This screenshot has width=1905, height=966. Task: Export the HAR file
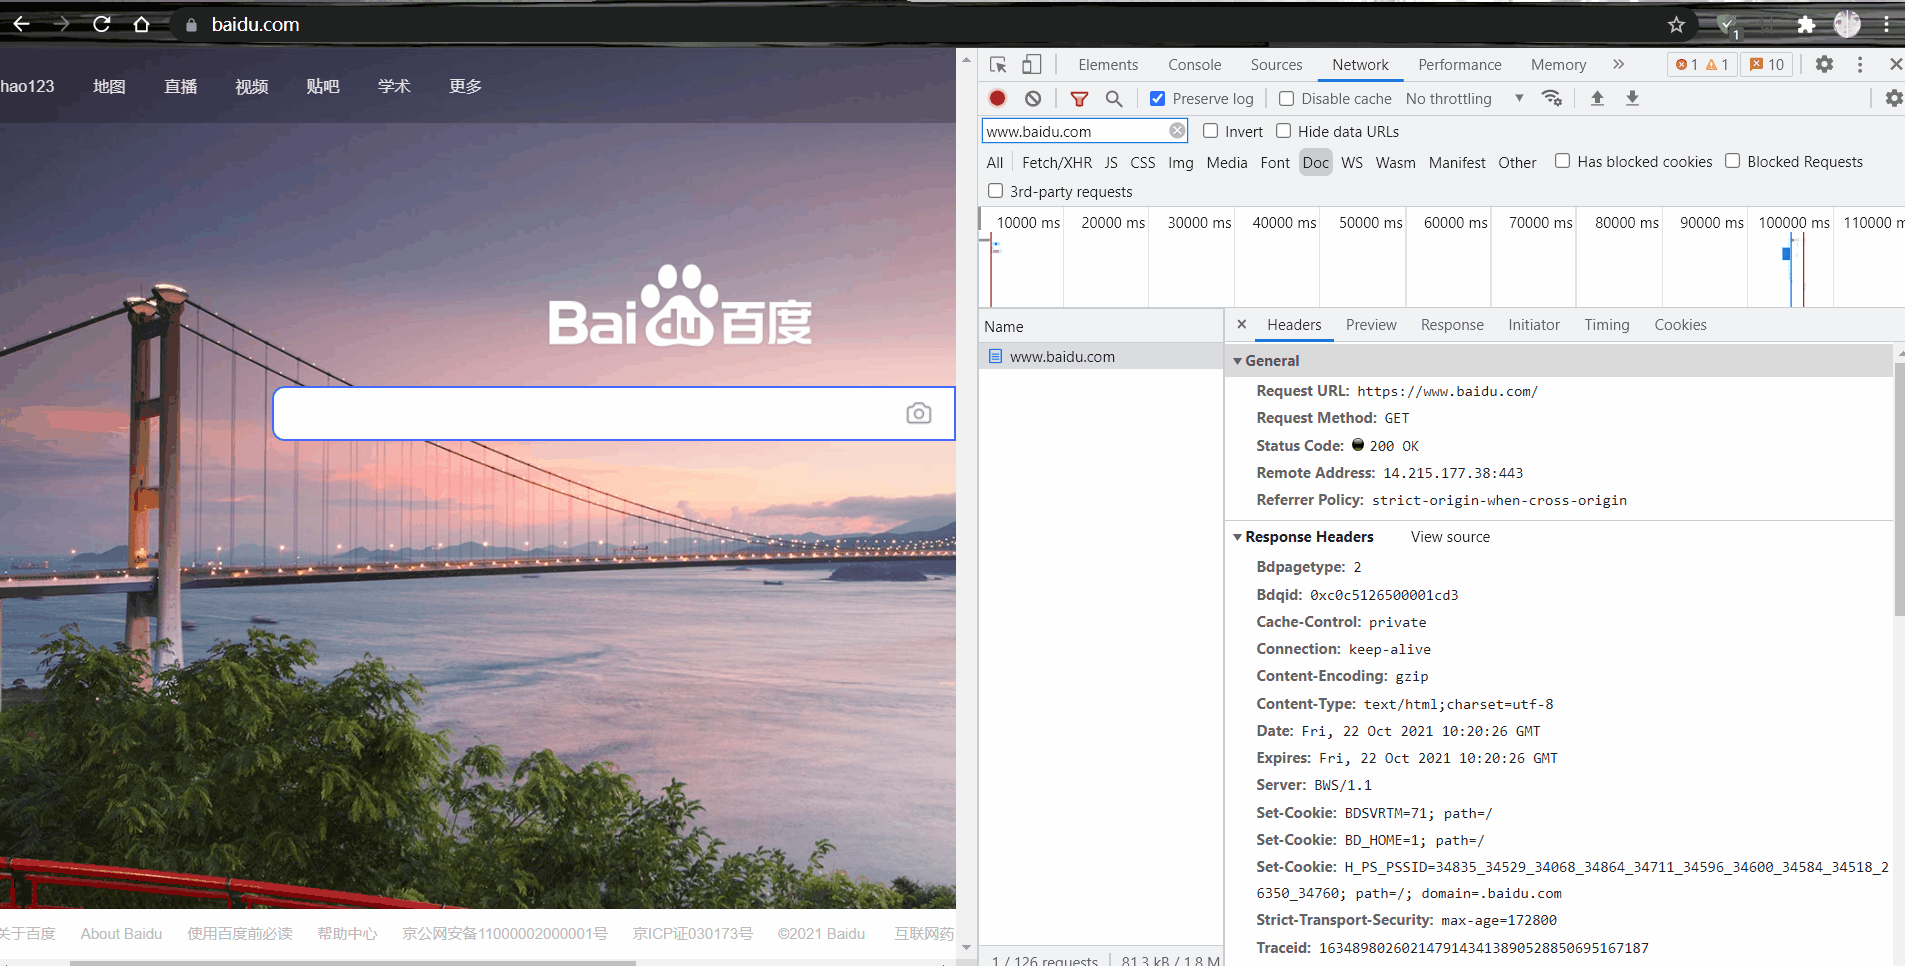[x=1632, y=98]
